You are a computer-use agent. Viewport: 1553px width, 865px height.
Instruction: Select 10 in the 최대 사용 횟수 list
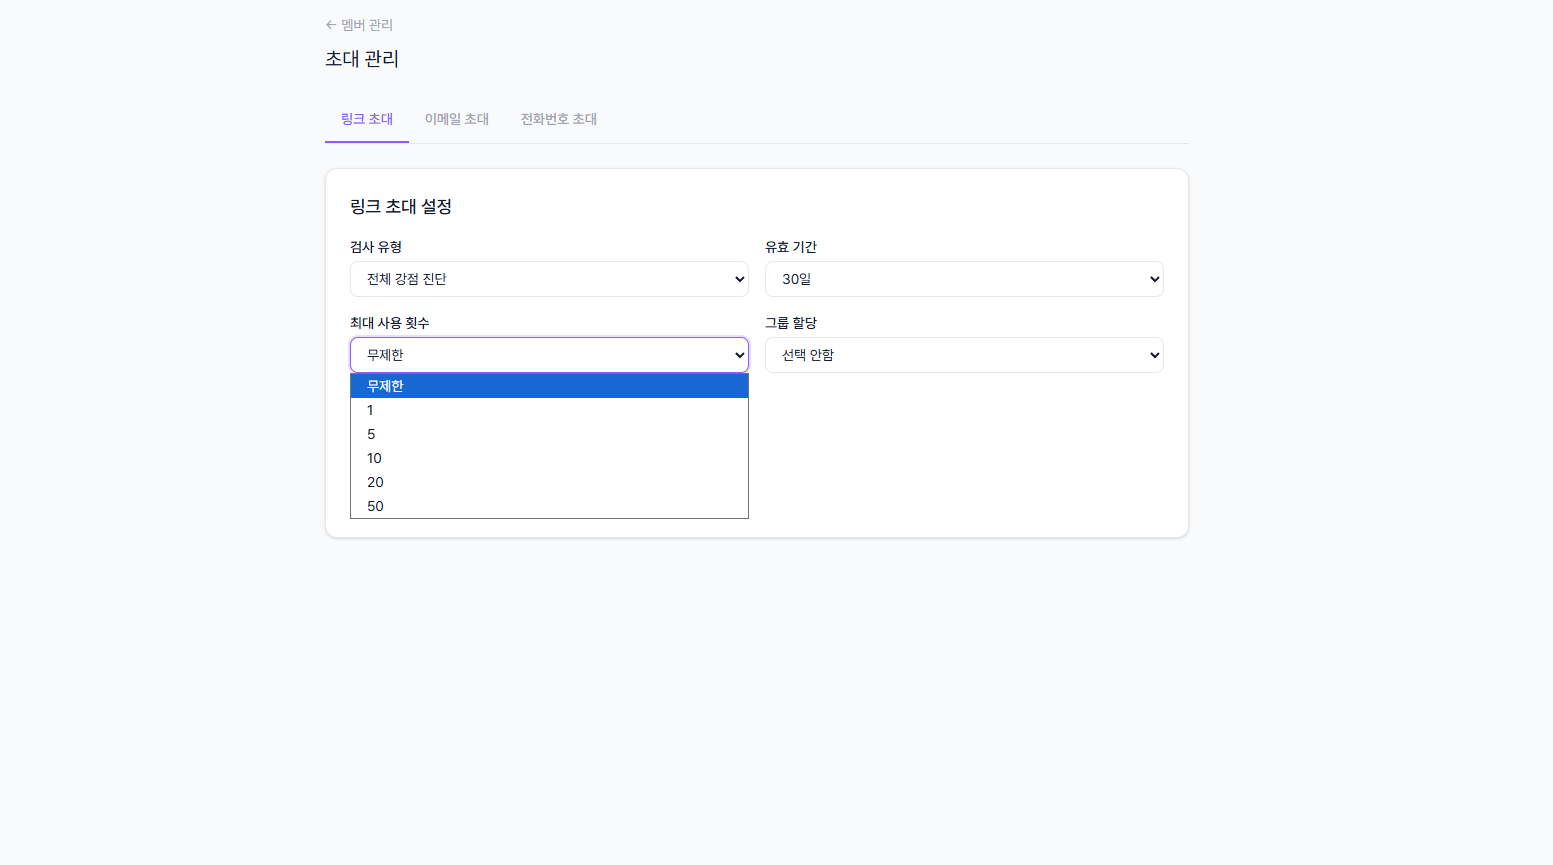548,458
